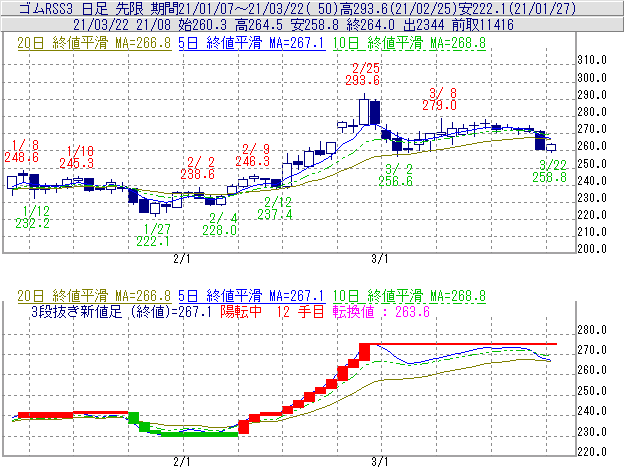Click the 3段抜き新値足 (終値)=267.1 label

[x=121, y=311]
